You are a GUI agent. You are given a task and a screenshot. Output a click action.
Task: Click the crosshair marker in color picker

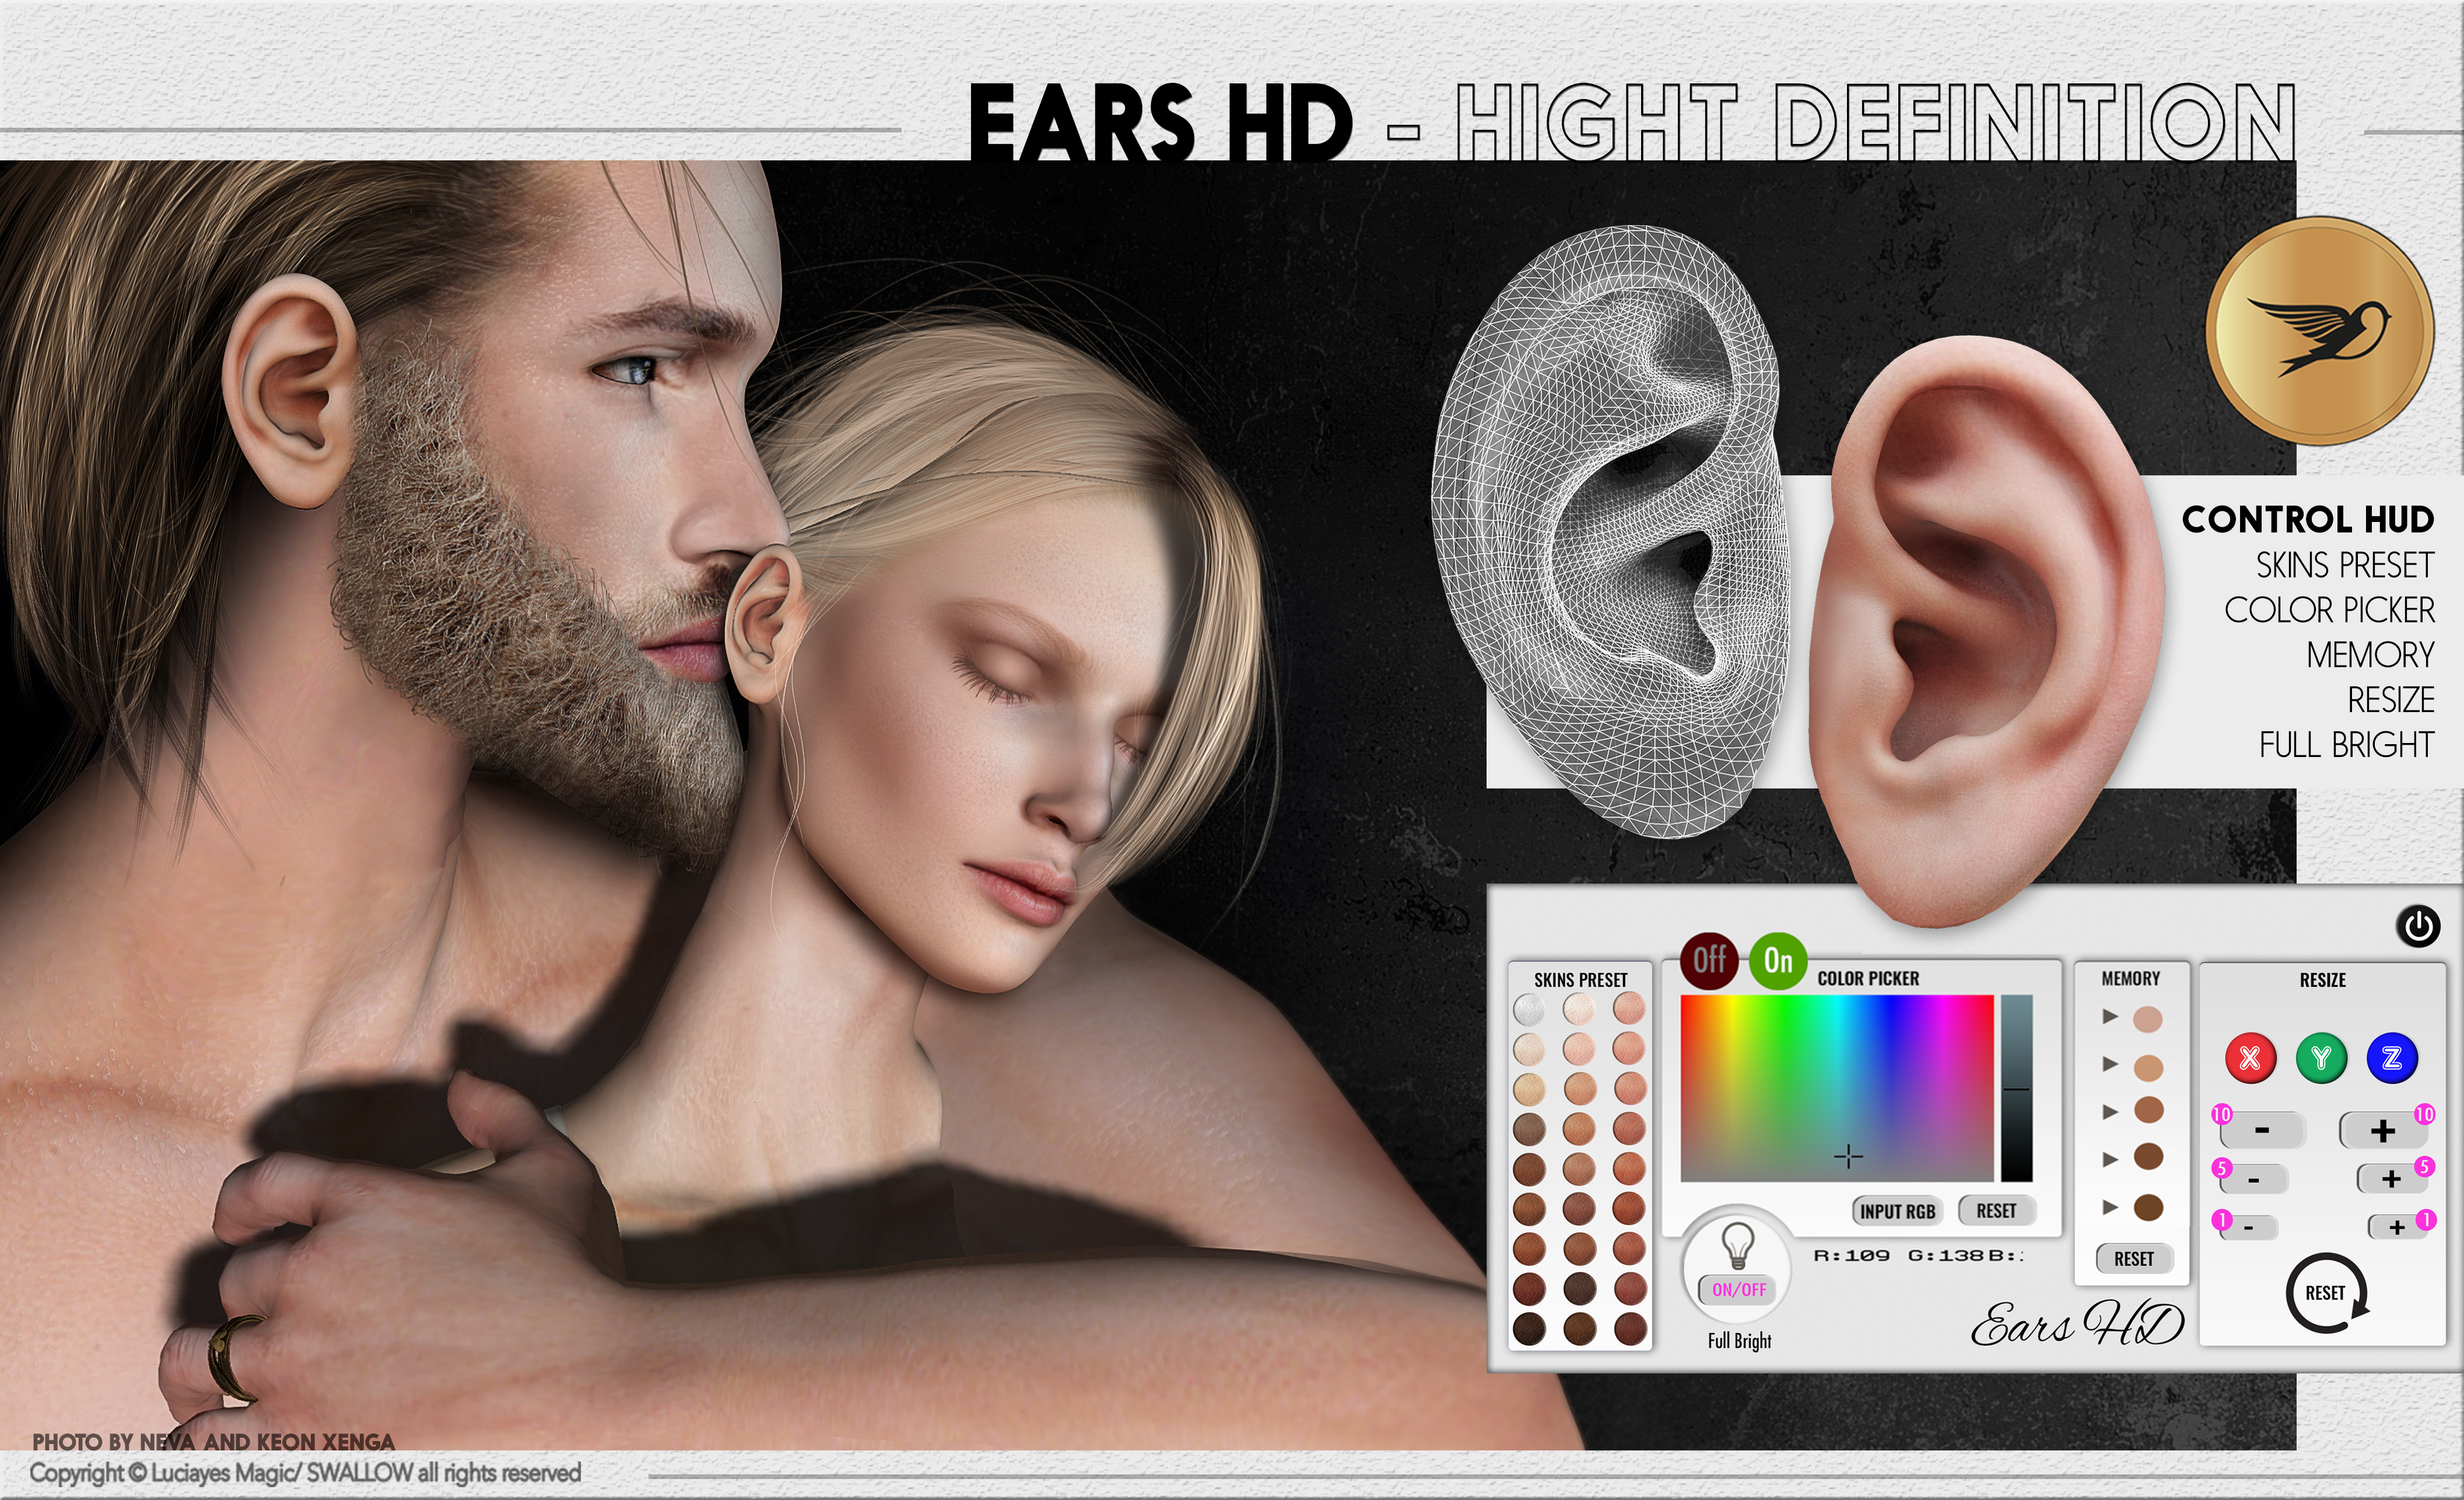click(1849, 1156)
